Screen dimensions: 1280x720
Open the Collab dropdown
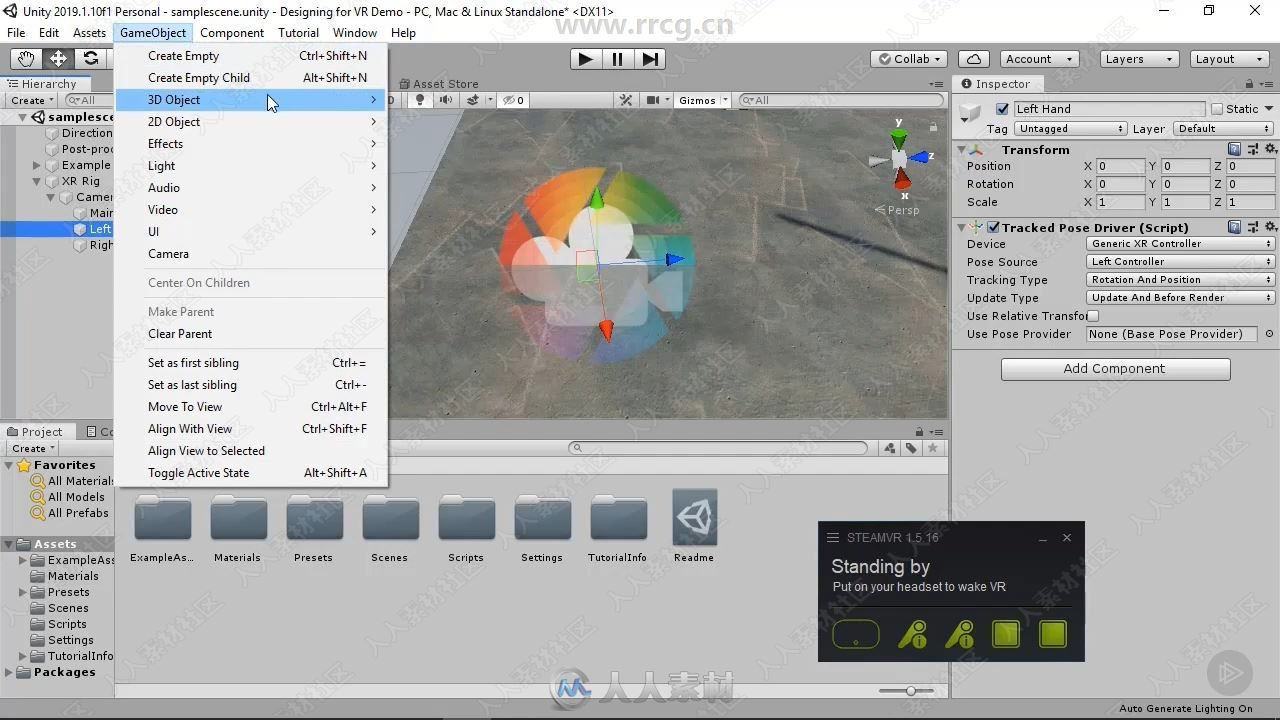910,59
